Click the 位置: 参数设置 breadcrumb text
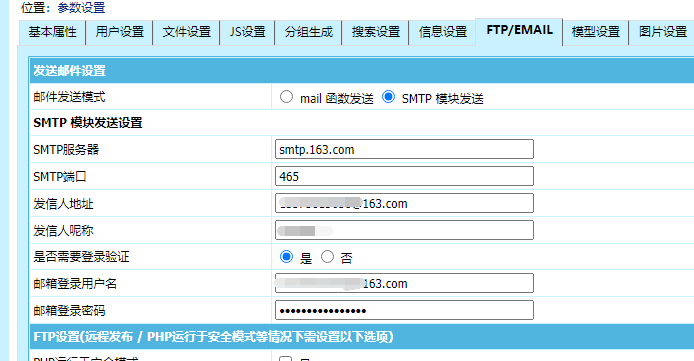 63,8
